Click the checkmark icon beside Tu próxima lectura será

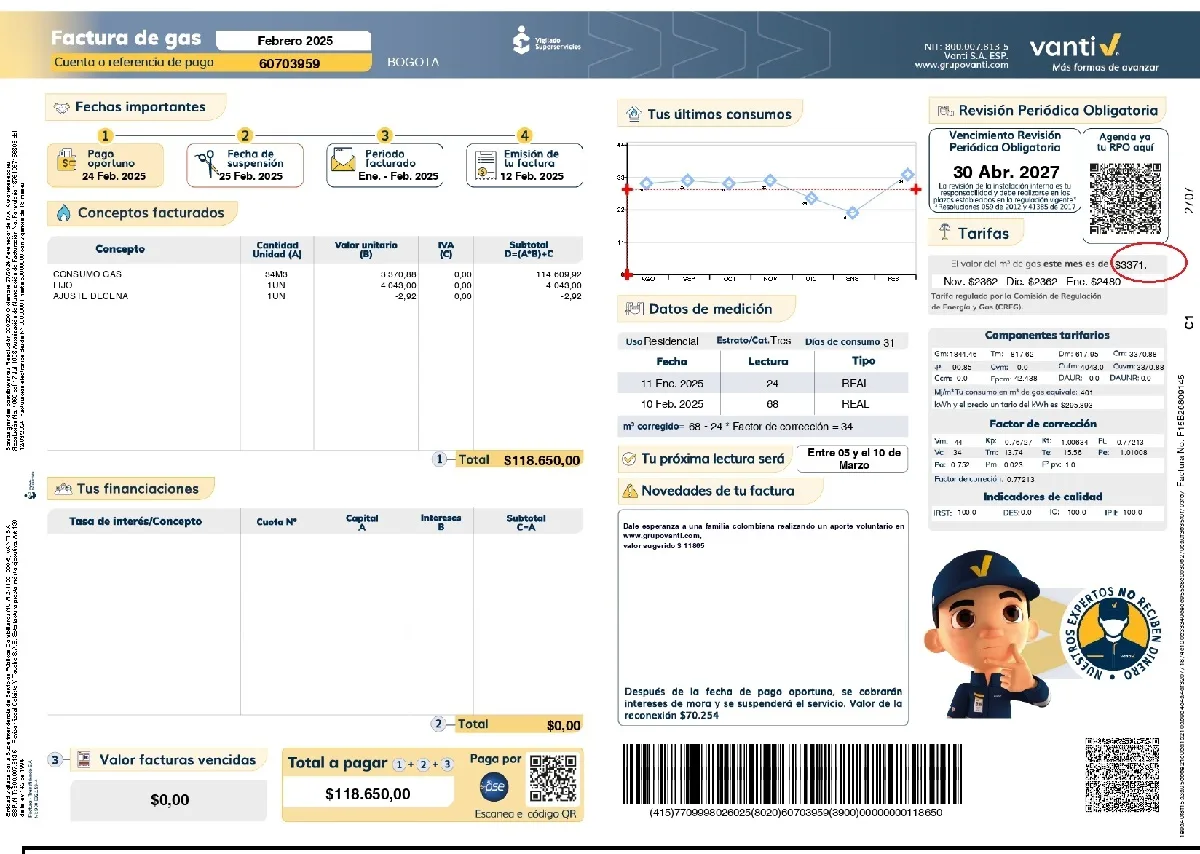click(629, 459)
